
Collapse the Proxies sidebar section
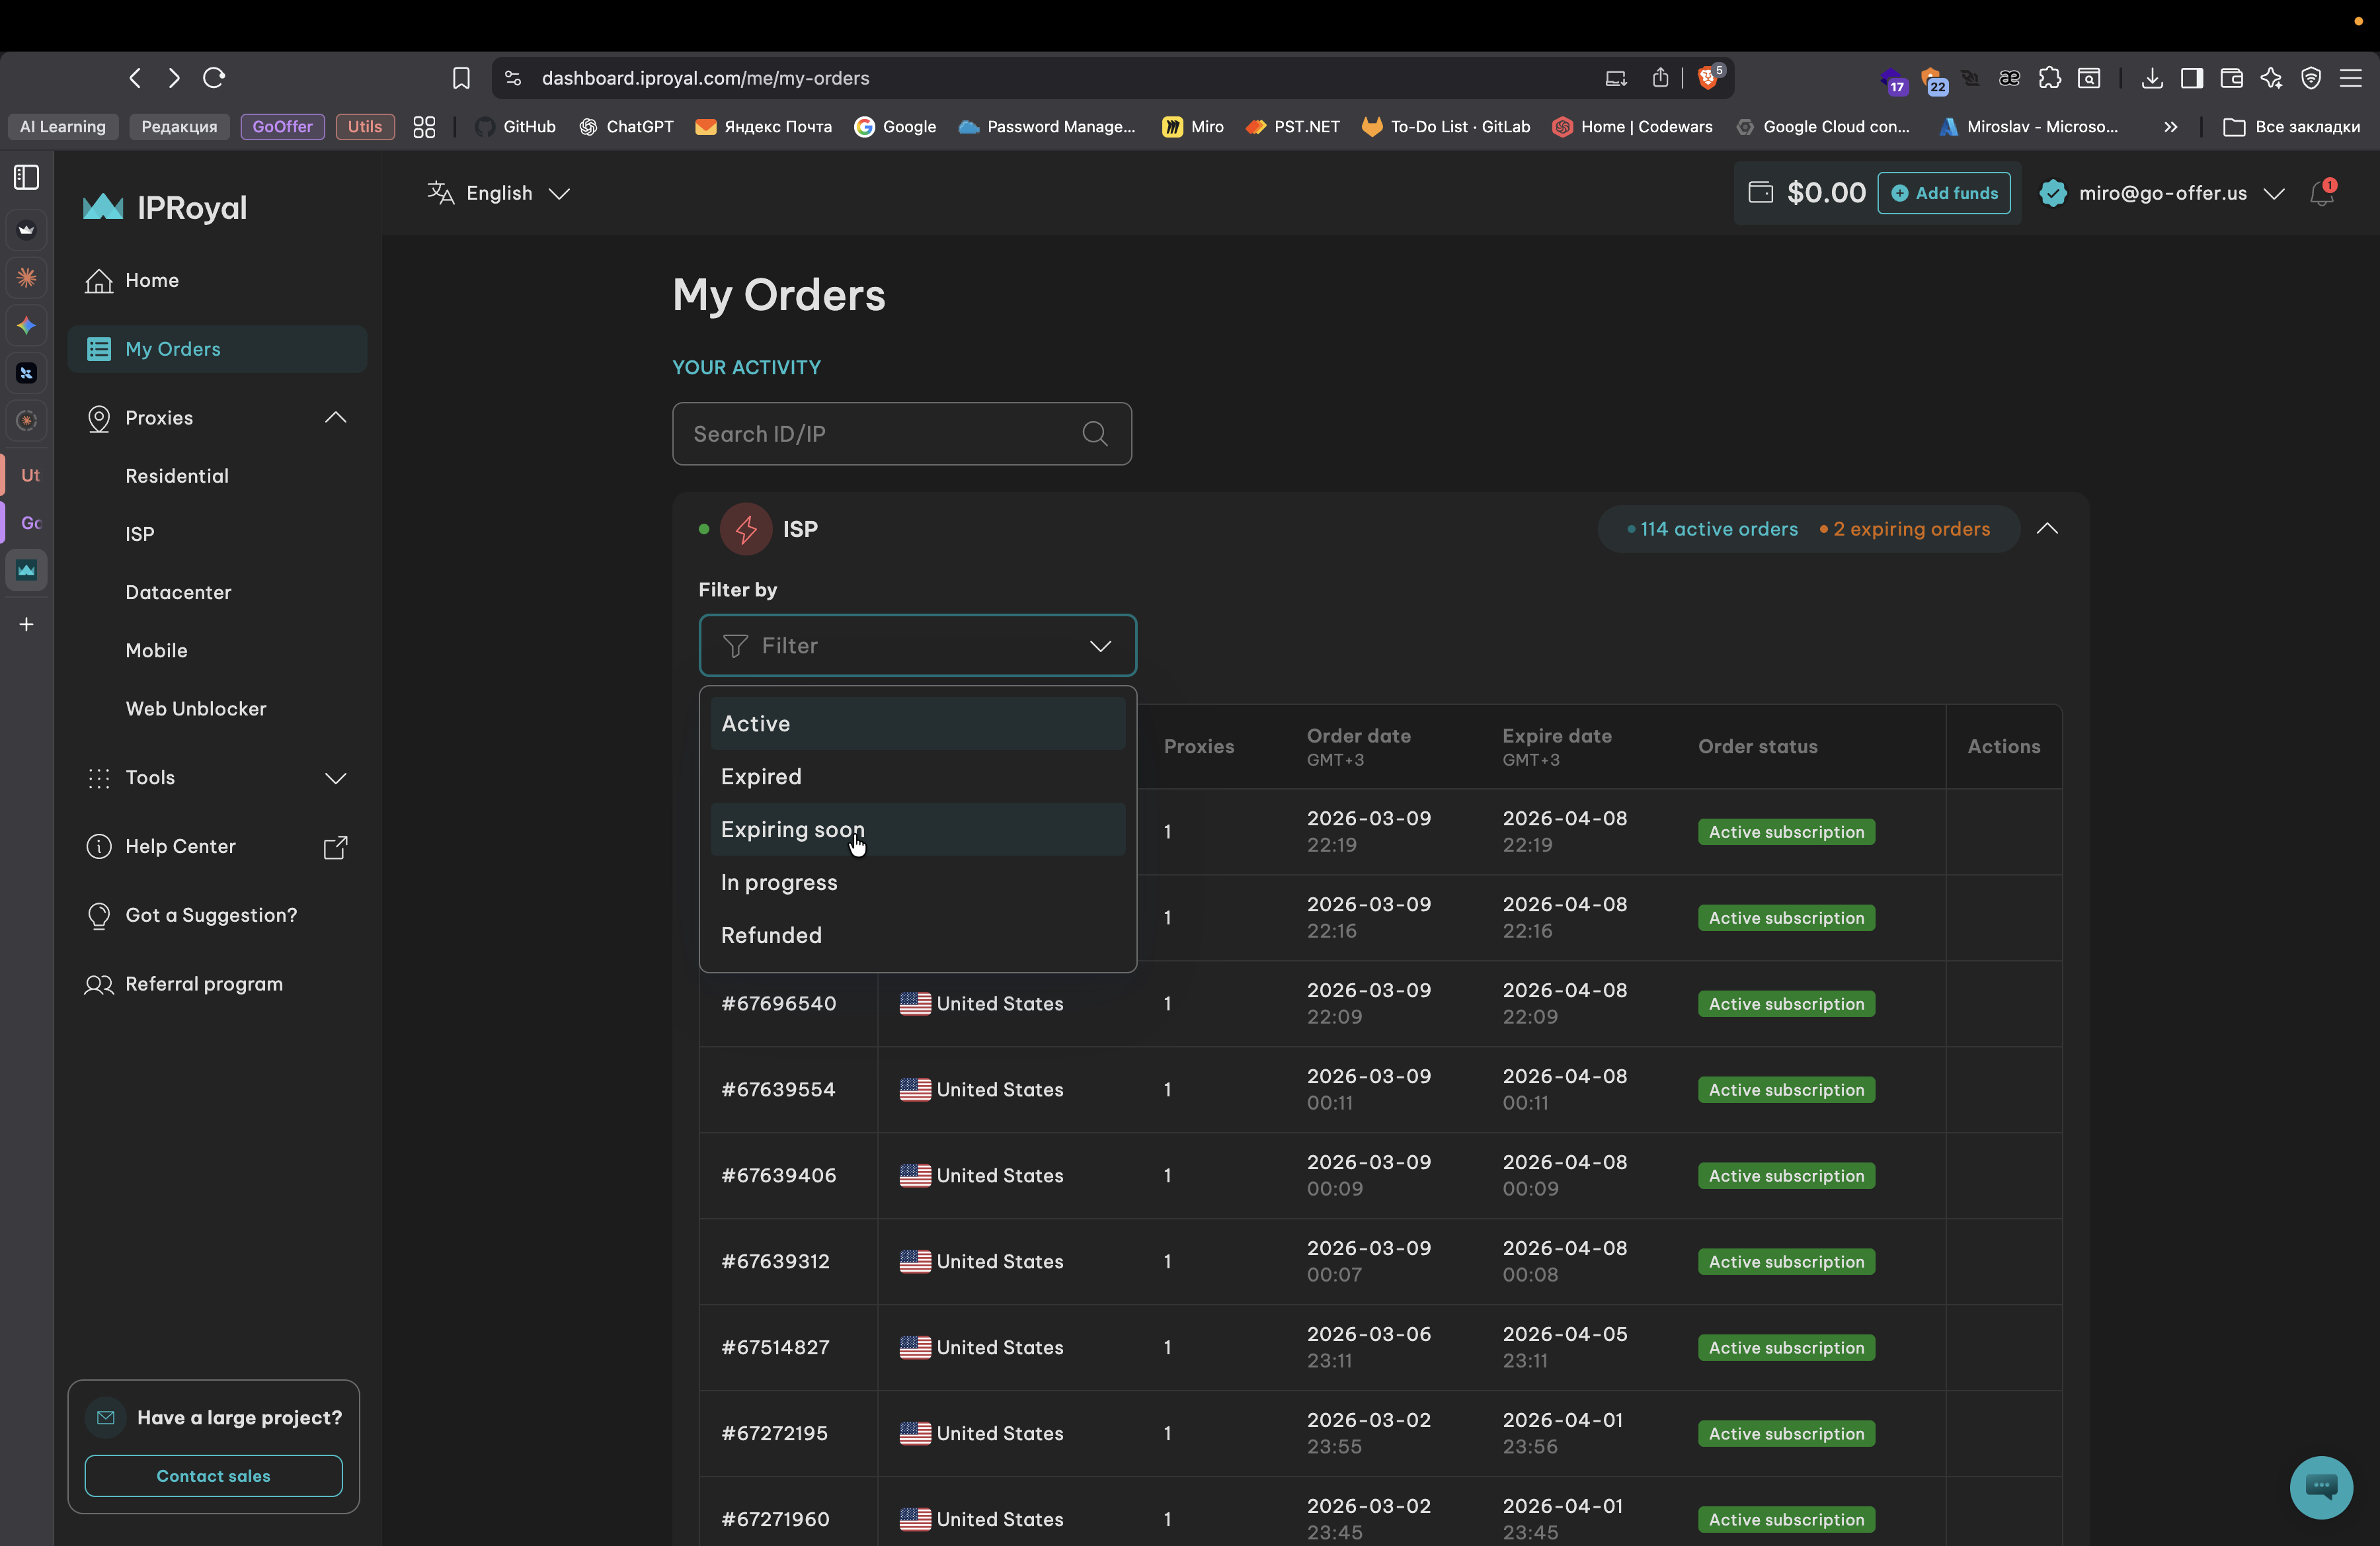(x=336, y=418)
